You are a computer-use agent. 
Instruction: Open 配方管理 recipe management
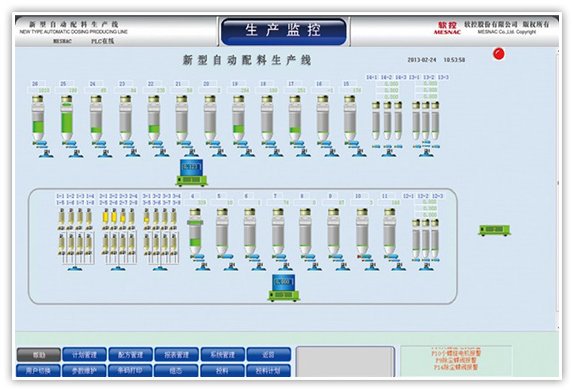[130, 354]
